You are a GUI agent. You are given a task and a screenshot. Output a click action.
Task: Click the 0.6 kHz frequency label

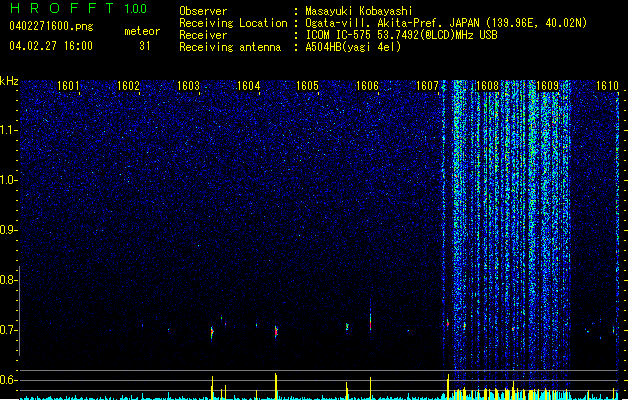[8, 380]
